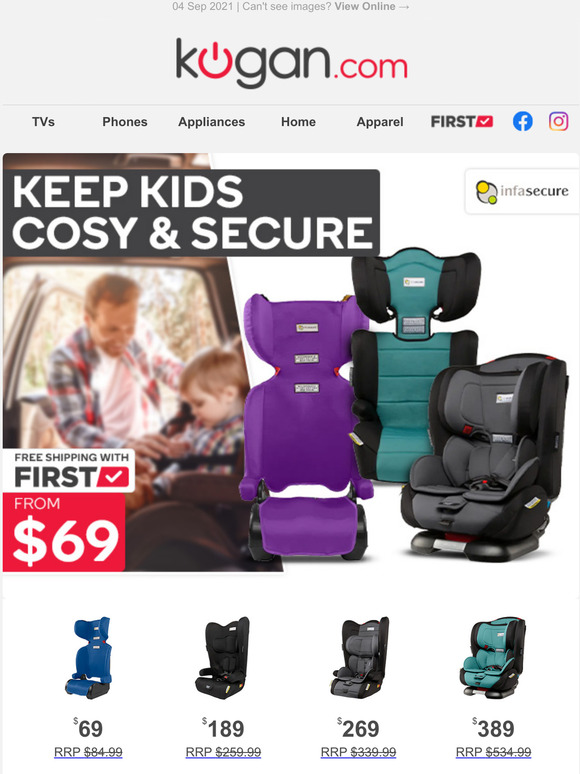Select the blue booster seat thumbnail

(x=89, y=658)
